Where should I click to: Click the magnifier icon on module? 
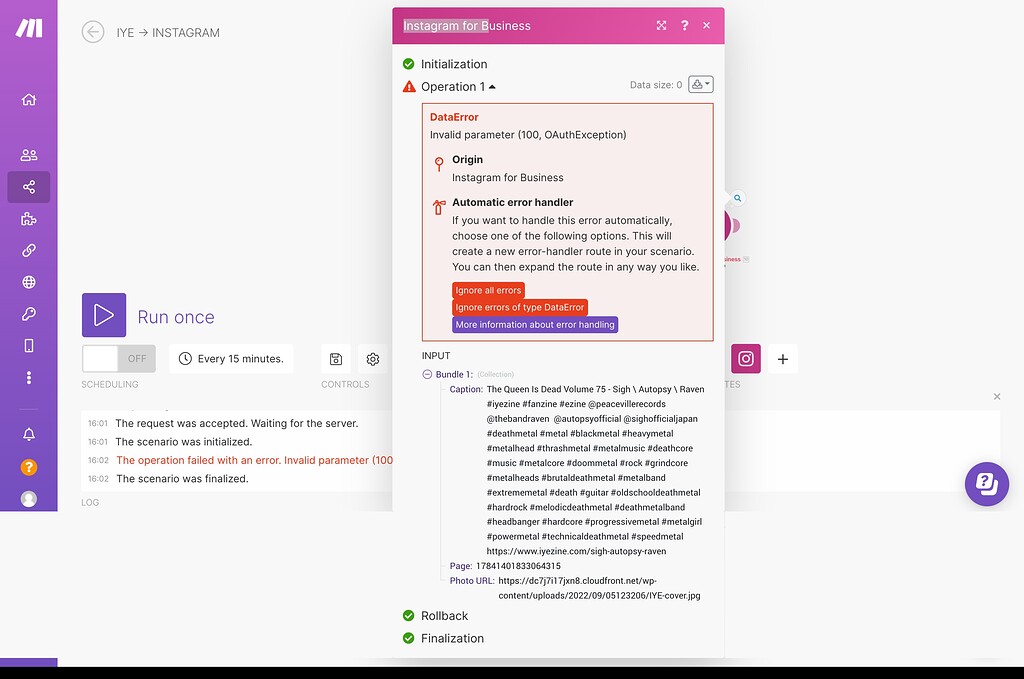(x=737, y=198)
